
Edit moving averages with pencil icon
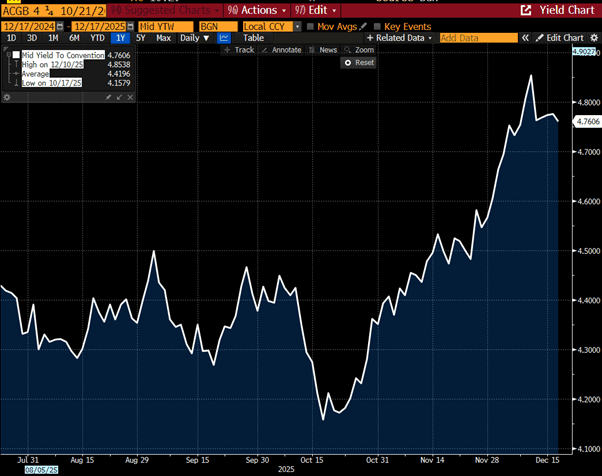pos(363,26)
